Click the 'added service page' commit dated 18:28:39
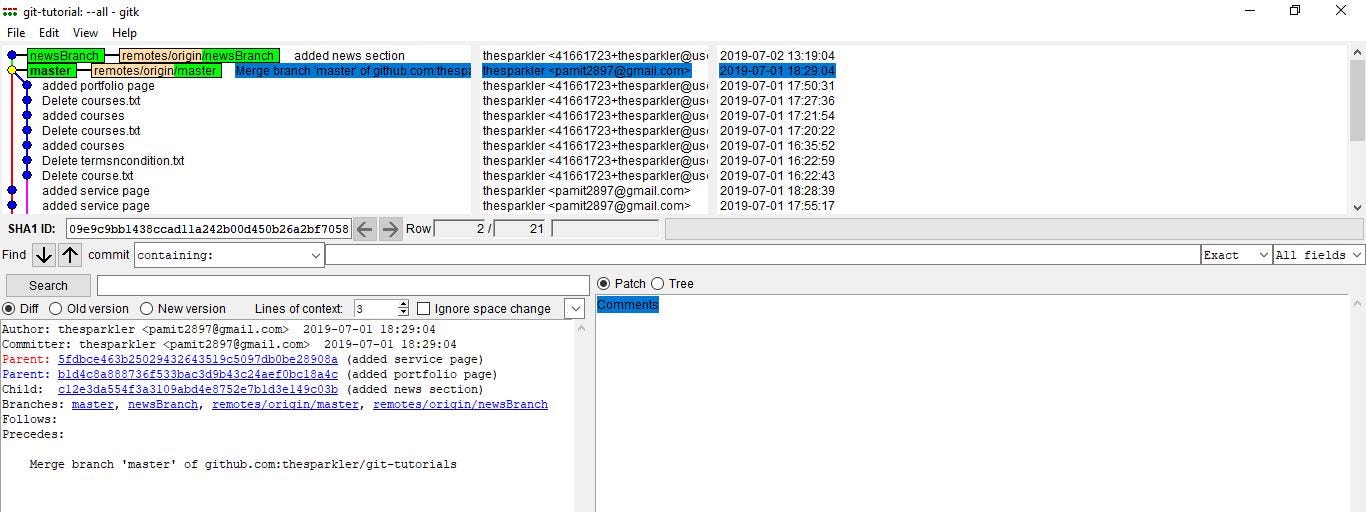This screenshot has width=1366, height=512. [96, 191]
